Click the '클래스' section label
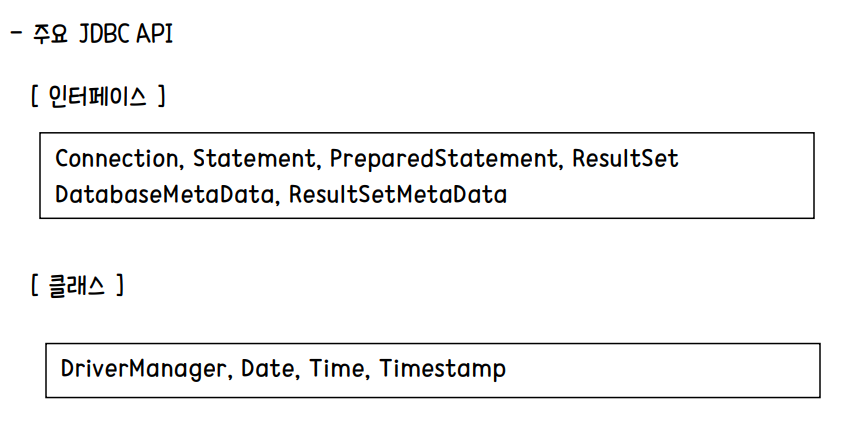Image resolution: width=850 pixels, height=436 pixels. pyautogui.click(x=76, y=285)
